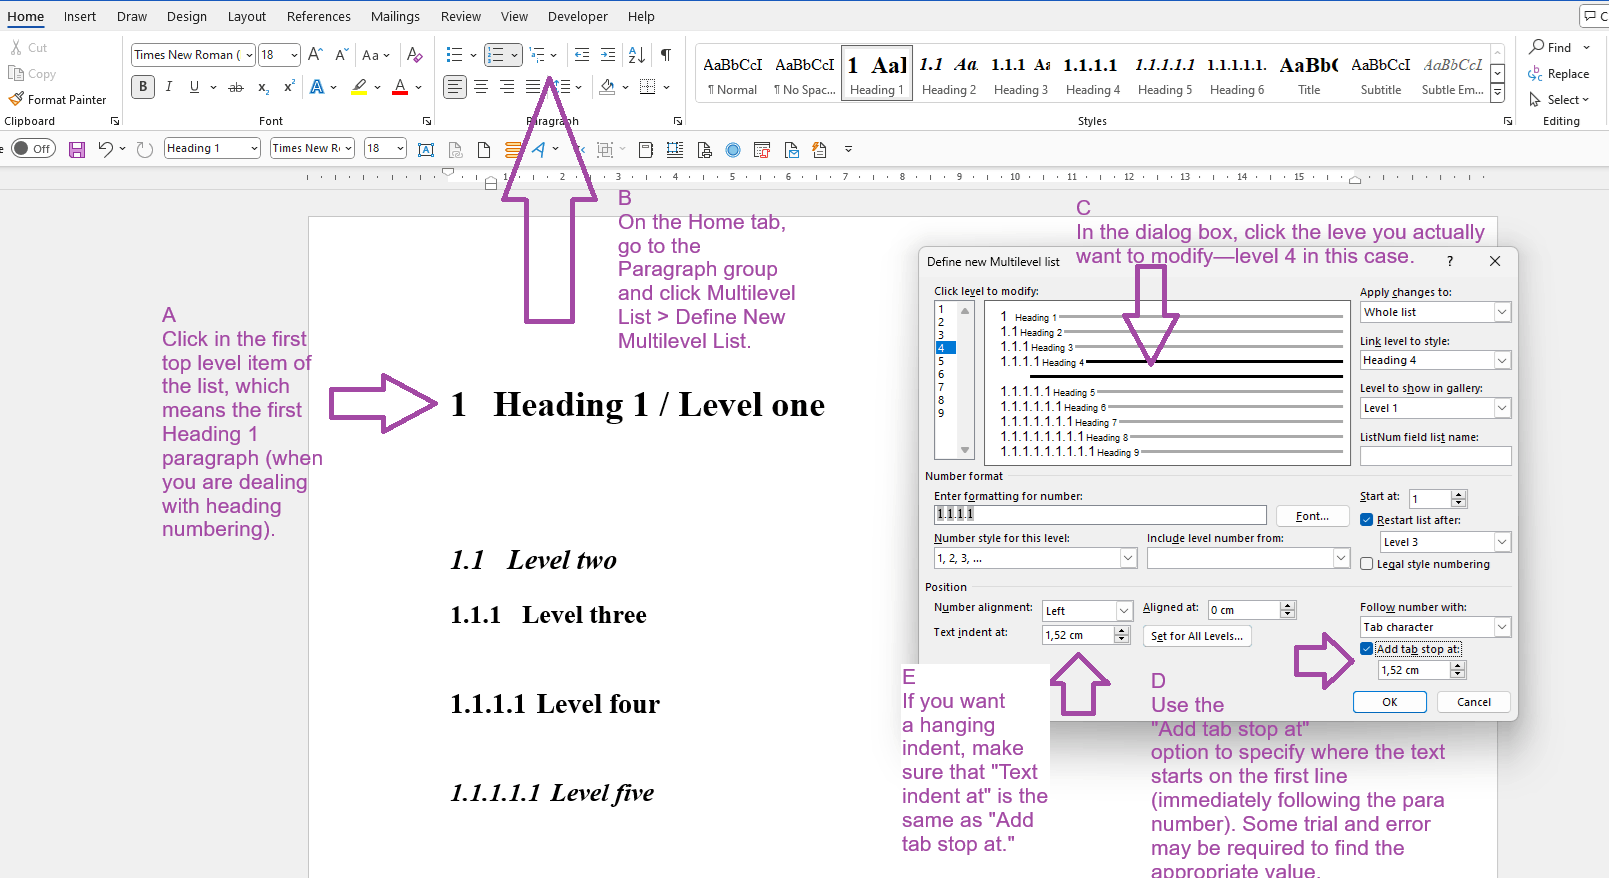Click the Sort A-Z icon

(x=637, y=54)
